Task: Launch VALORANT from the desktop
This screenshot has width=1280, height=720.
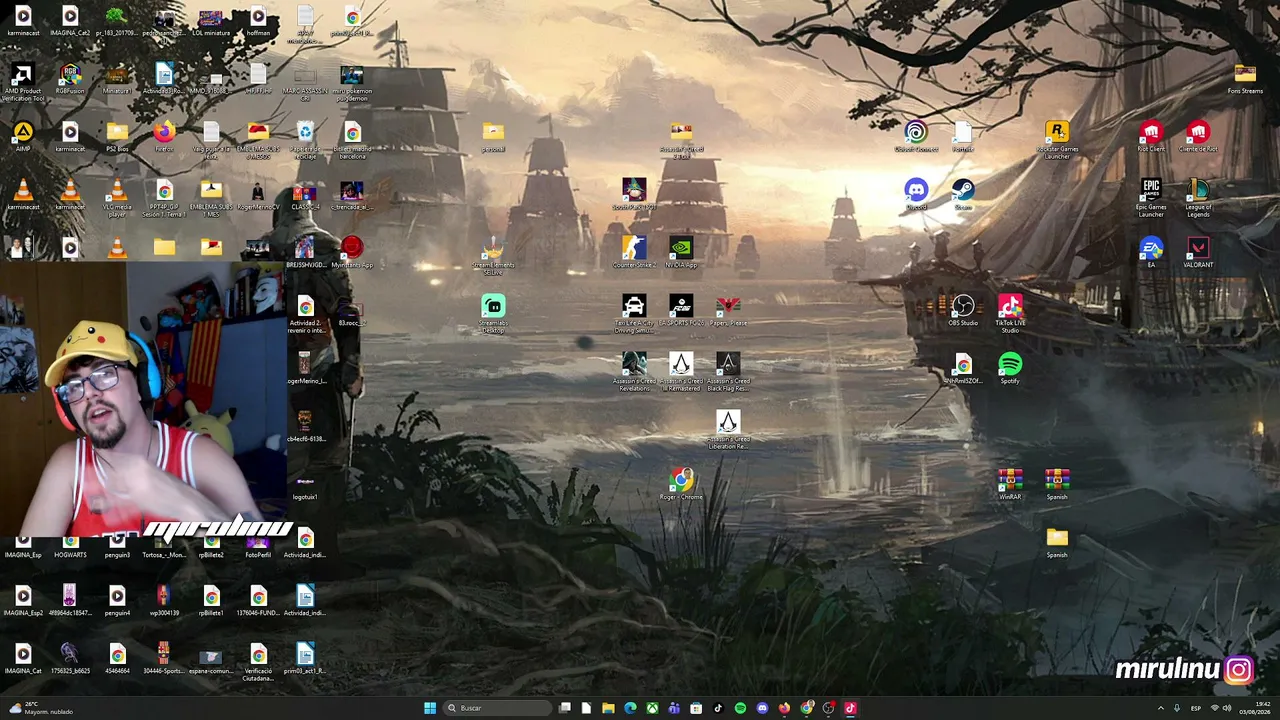Action: (x=1198, y=252)
